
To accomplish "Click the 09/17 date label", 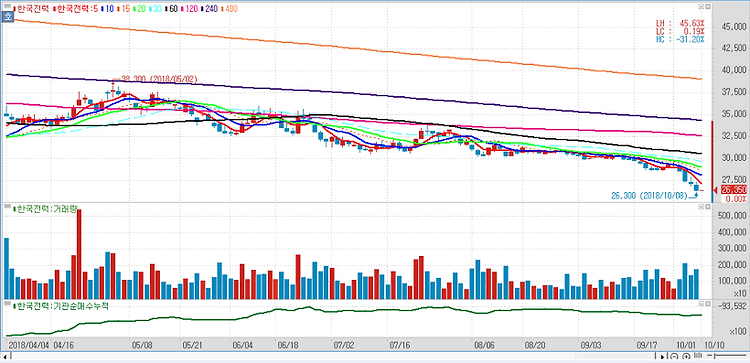I will pyautogui.click(x=647, y=344).
